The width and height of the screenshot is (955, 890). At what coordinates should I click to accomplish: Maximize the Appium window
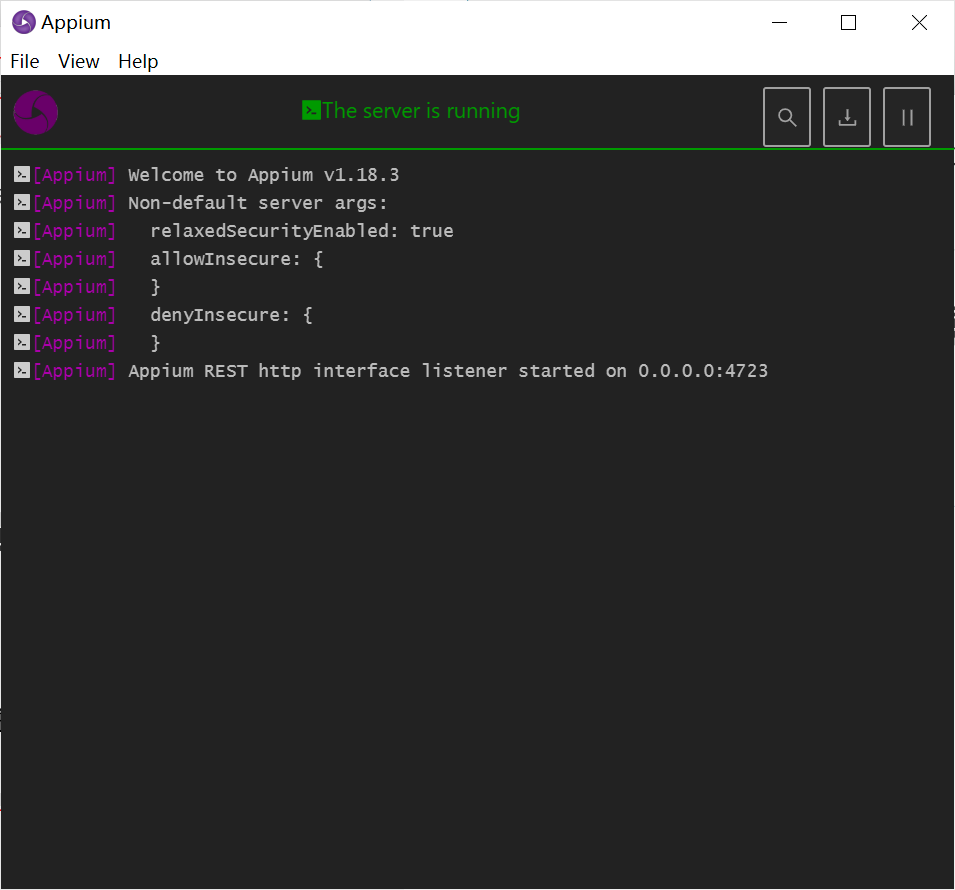tap(848, 23)
